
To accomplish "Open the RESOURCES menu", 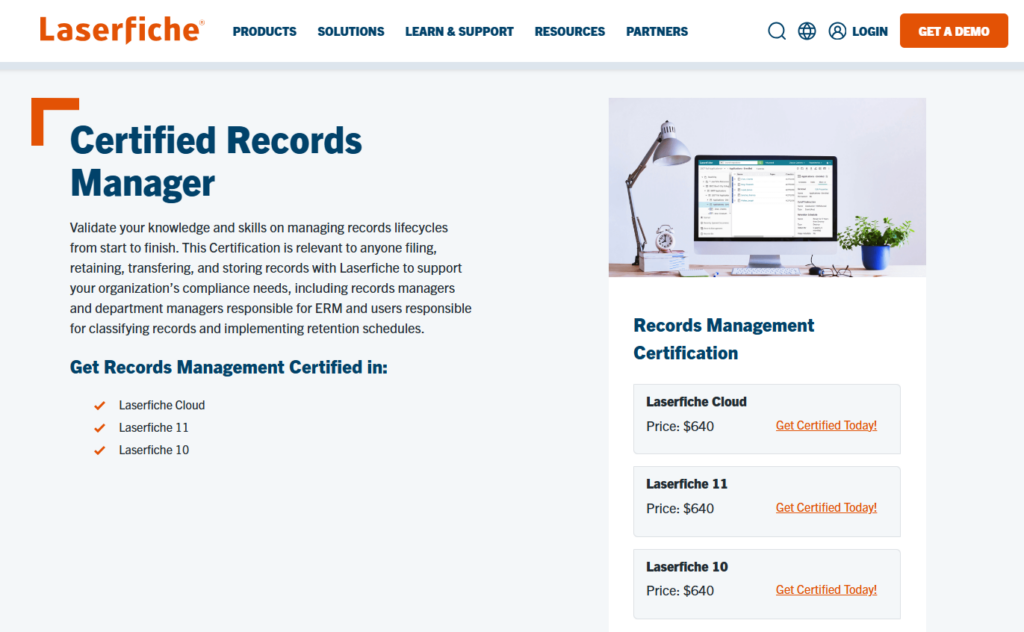I will coord(569,31).
